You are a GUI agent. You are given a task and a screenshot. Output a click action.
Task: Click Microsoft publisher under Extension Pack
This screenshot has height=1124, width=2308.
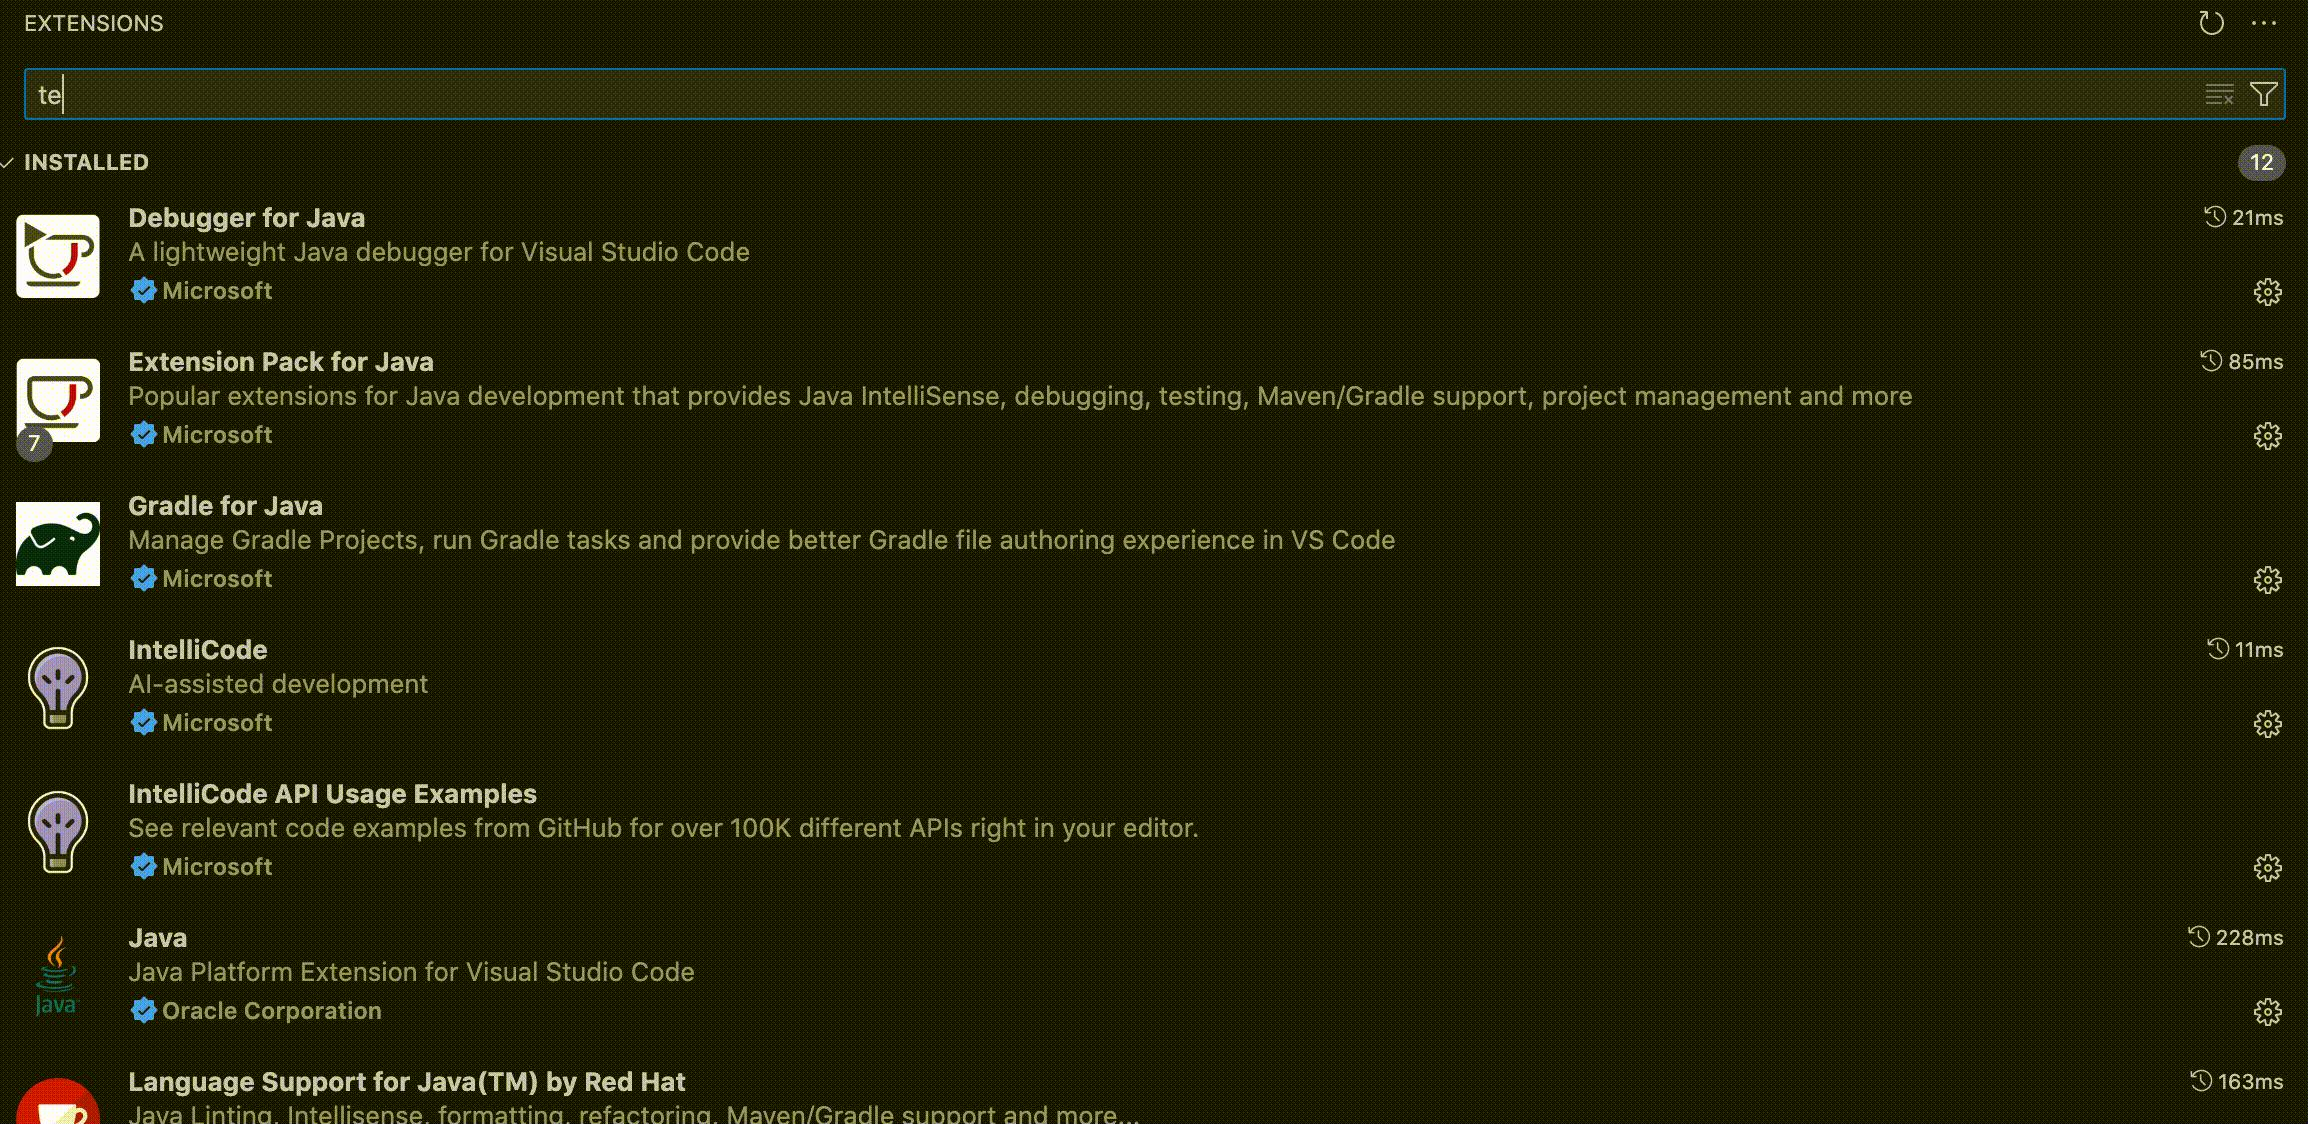[217, 435]
